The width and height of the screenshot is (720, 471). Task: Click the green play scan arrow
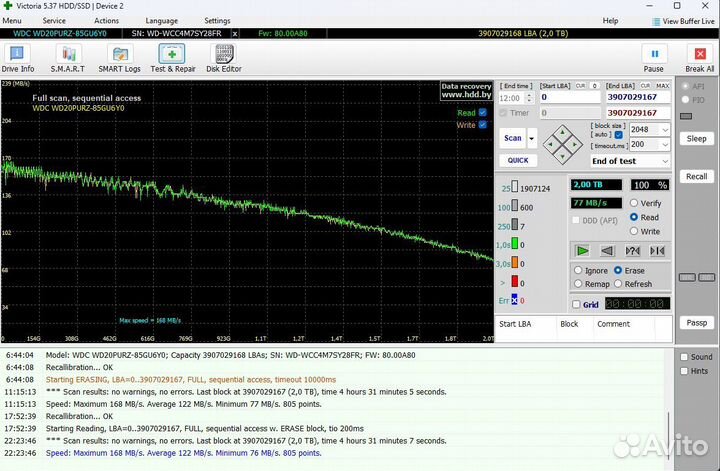583,250
